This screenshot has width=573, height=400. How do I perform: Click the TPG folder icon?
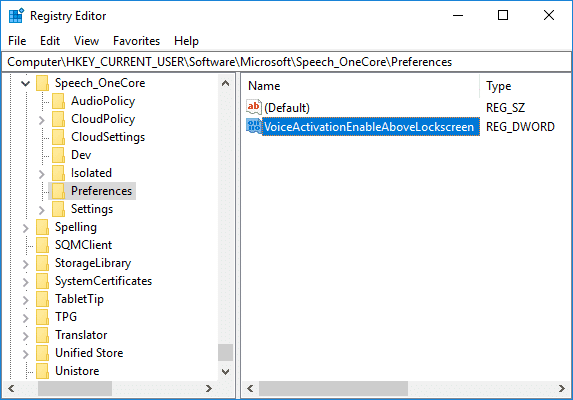(x=42, y=317)
